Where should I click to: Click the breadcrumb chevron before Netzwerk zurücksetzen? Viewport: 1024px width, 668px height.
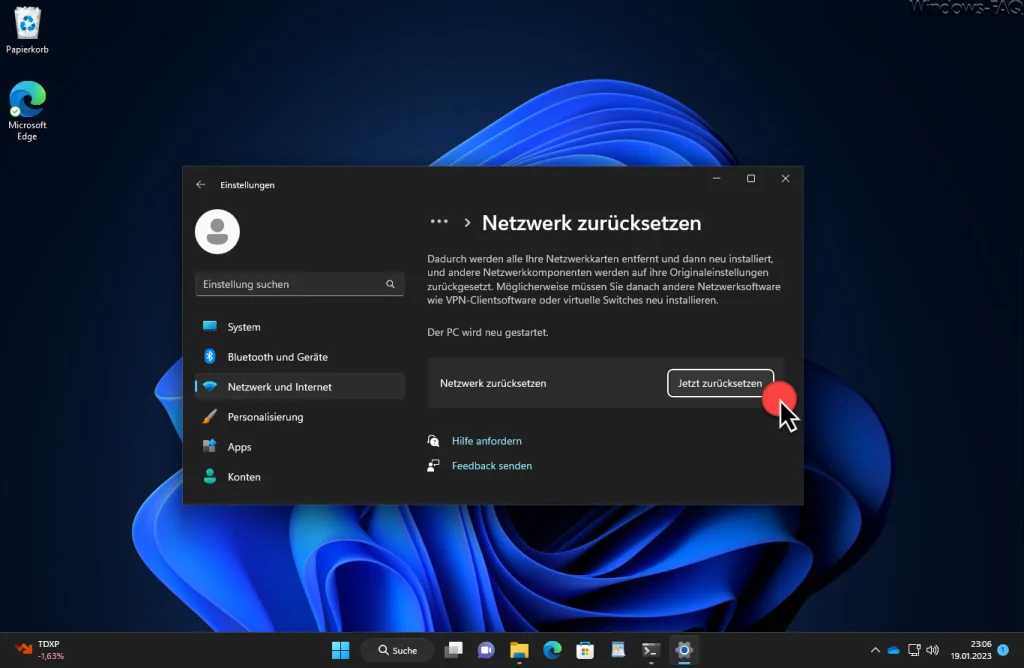click(x=467, y=223)
